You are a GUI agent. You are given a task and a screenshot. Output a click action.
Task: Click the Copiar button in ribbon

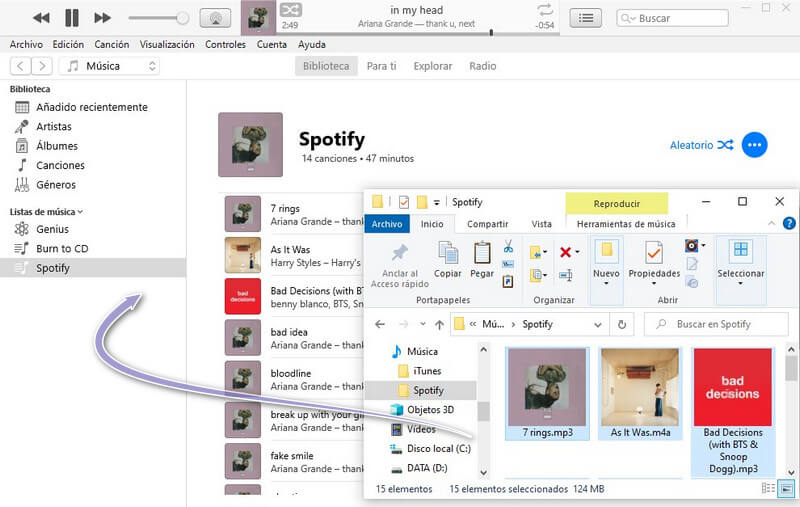click(x=448, y=260)
